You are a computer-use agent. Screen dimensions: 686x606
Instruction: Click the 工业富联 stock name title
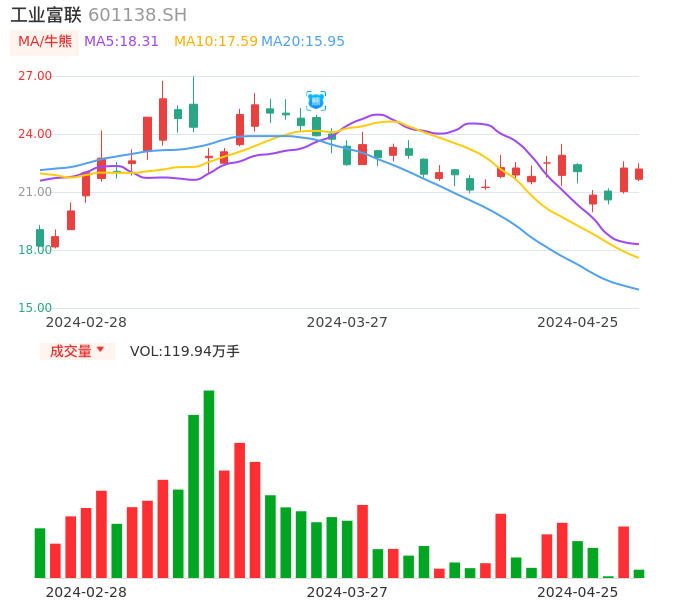pyautogui.click(x=46, y=15)
